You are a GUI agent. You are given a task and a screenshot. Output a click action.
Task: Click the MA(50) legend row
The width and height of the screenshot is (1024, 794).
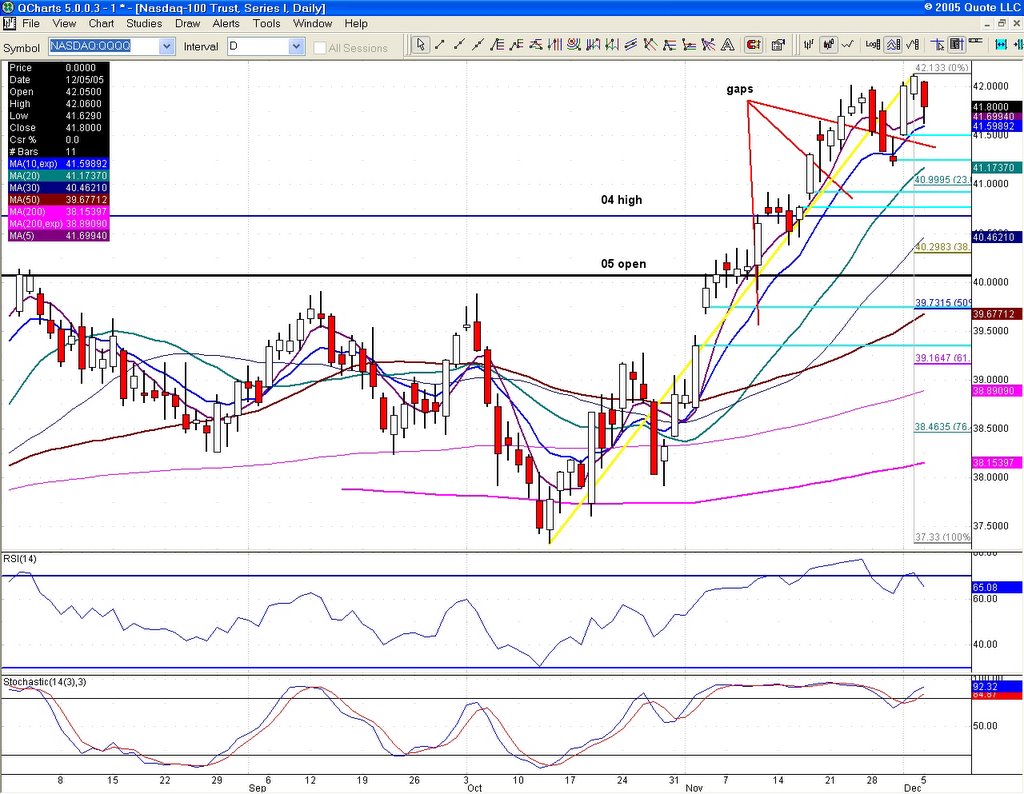pos(58,200)
